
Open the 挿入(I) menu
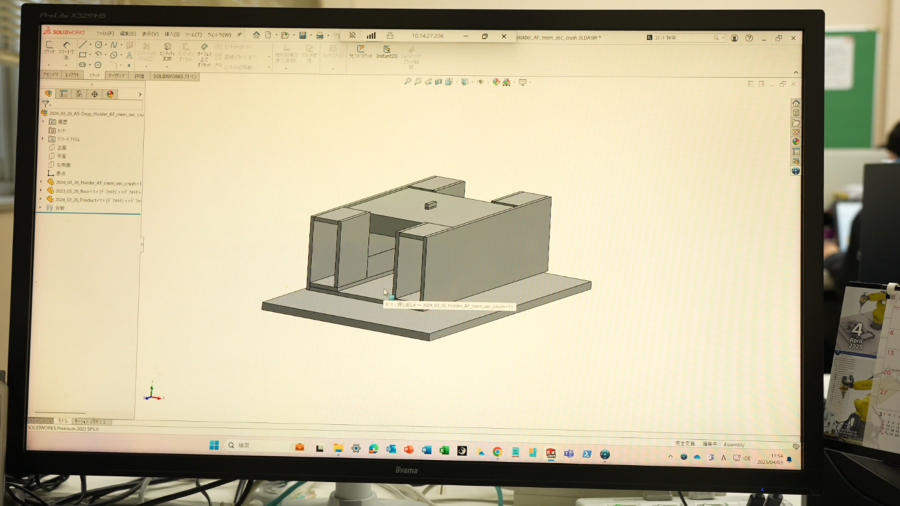point(172,33)
